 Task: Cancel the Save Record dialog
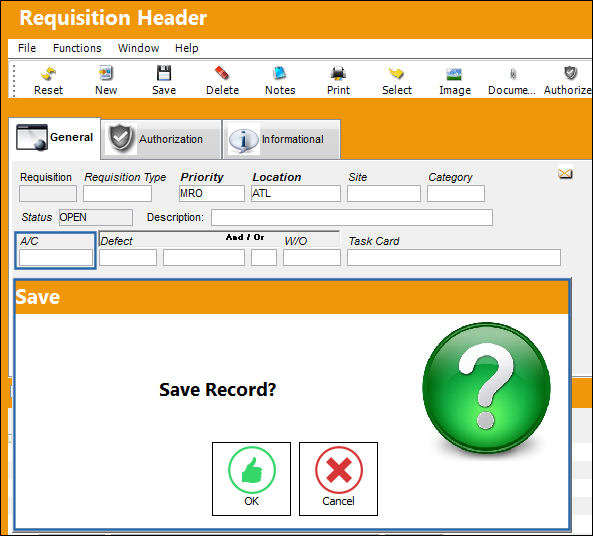[x=338, y=479]
